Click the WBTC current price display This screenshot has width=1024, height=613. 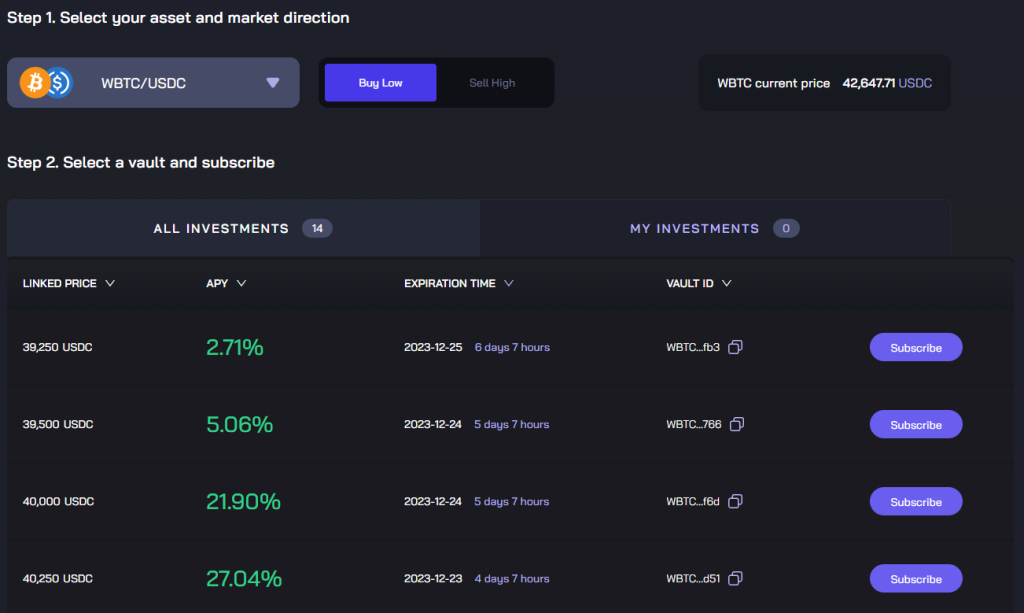(x=824, y=83)
